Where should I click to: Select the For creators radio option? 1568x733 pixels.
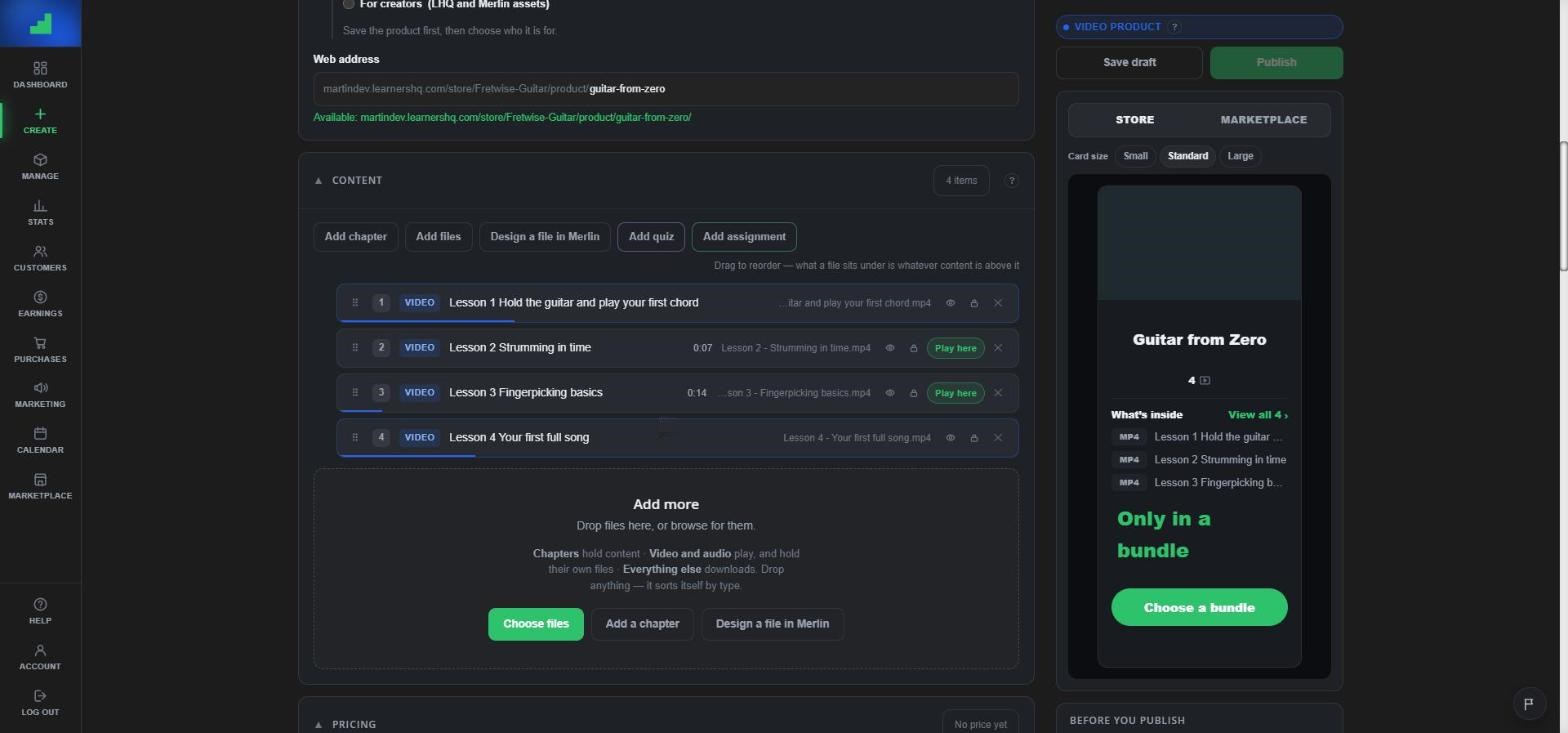348,4
